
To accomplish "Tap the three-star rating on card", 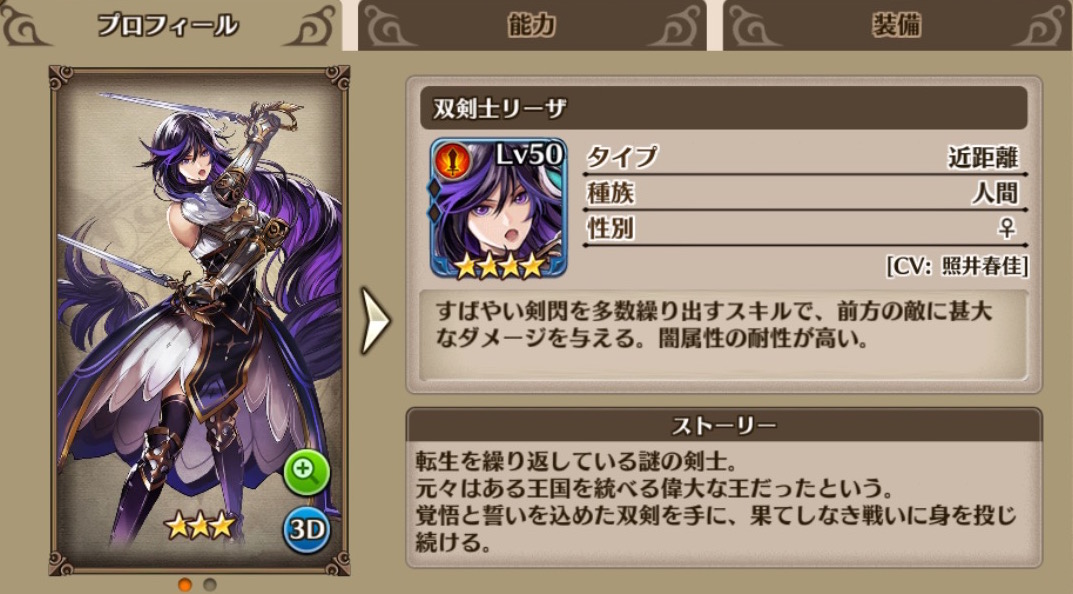I will [199, 526].
